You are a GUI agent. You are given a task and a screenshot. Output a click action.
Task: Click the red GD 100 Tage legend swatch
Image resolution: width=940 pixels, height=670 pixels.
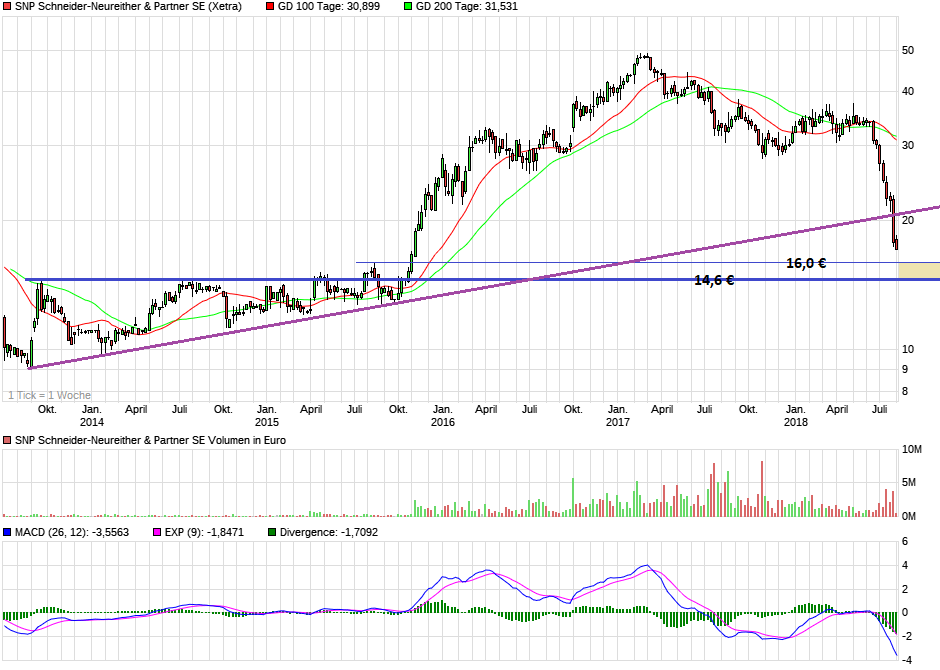point(270,7)
